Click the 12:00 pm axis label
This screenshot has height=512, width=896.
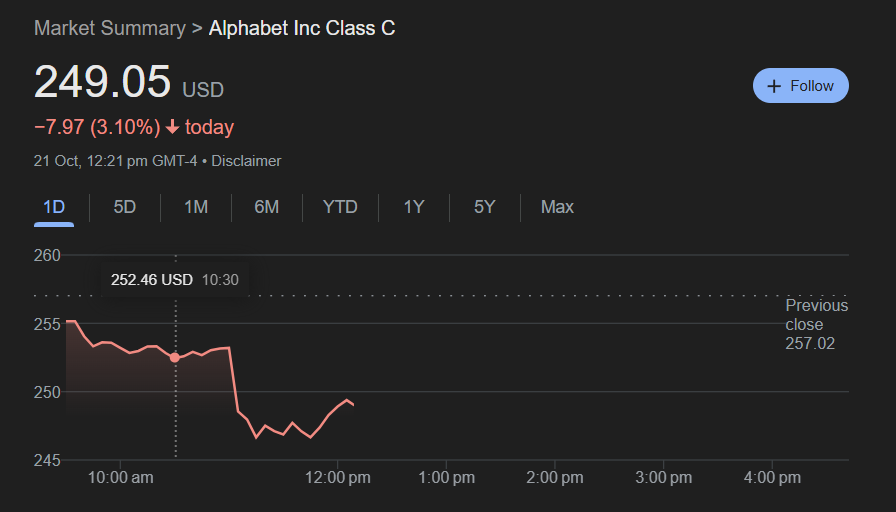pos(338,478)
